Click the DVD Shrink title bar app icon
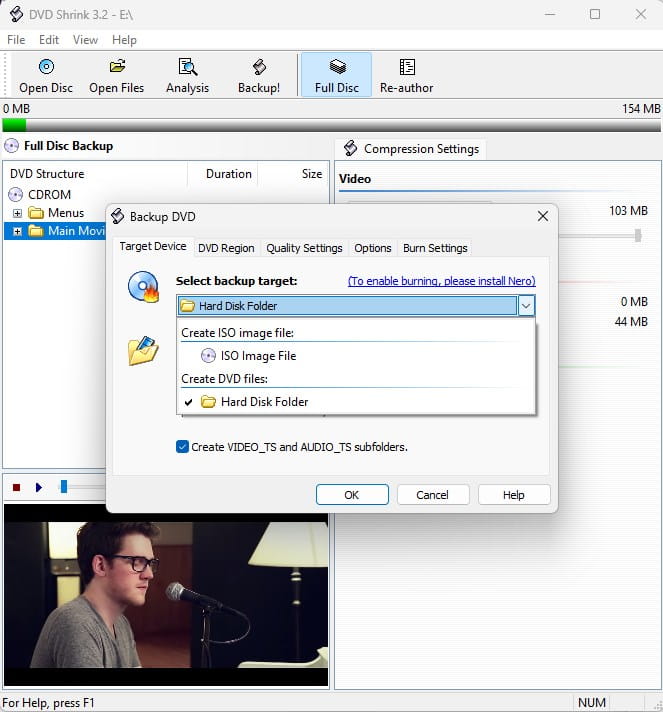The width and height of the screenshot is (663, 712). pyautogui.click(x=16, y=14)
